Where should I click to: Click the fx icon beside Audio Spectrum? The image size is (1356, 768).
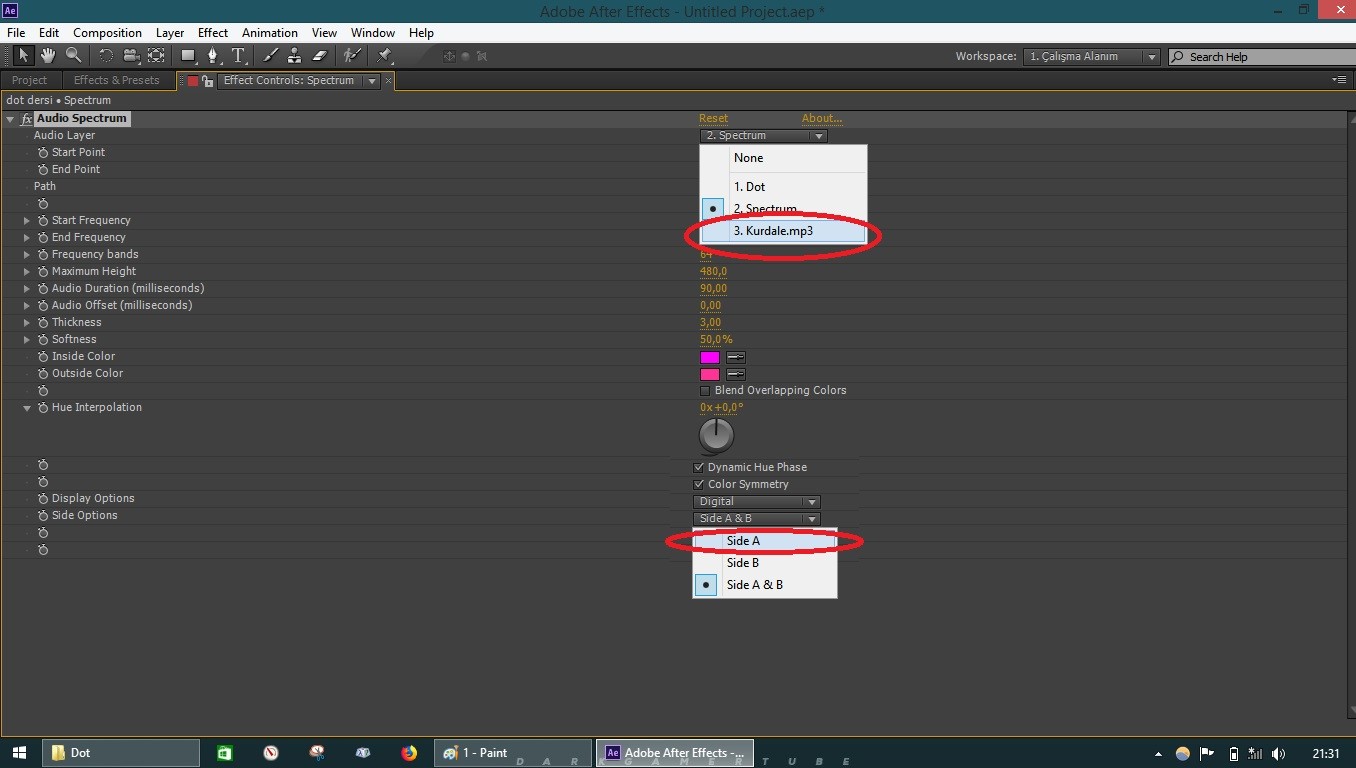tap(27, 119)
